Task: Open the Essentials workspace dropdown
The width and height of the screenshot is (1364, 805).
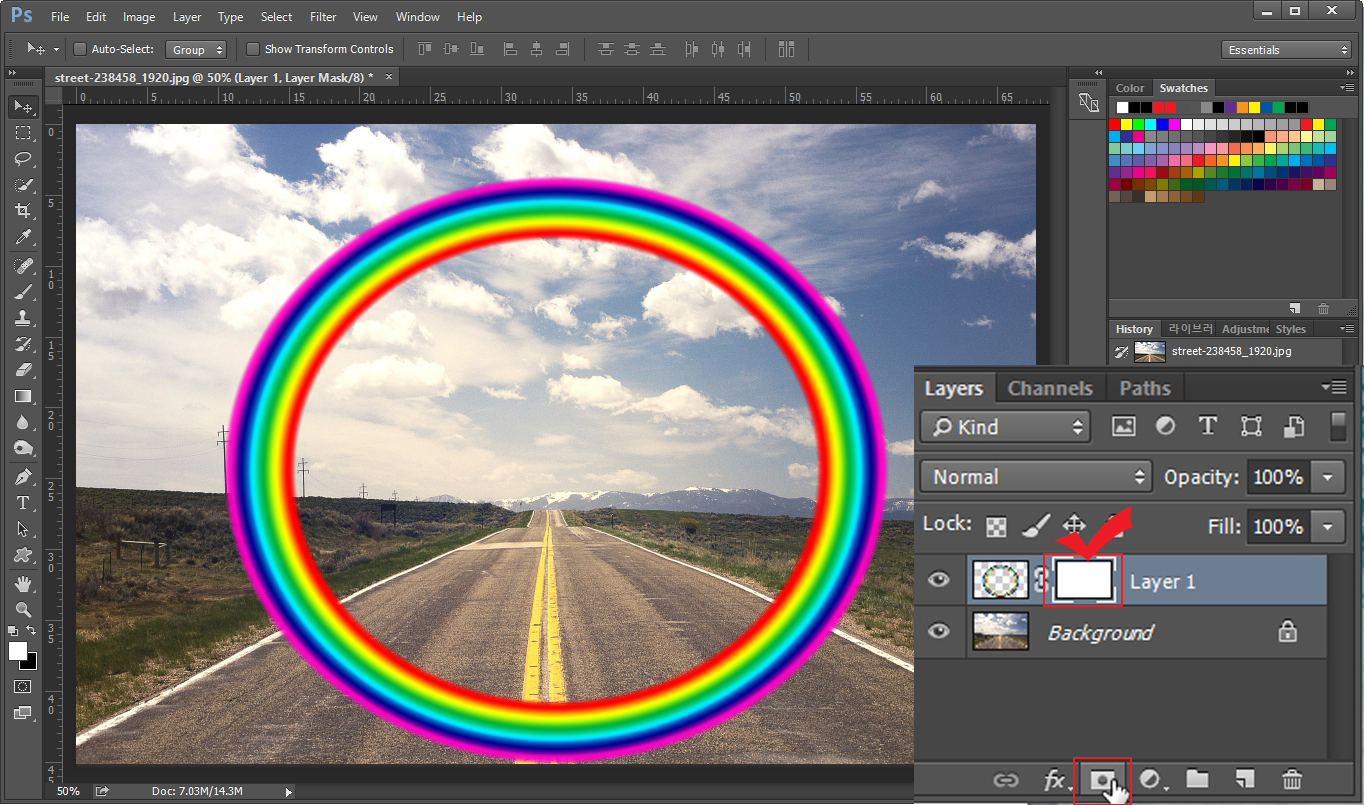Action: (x=1287, y=49)
